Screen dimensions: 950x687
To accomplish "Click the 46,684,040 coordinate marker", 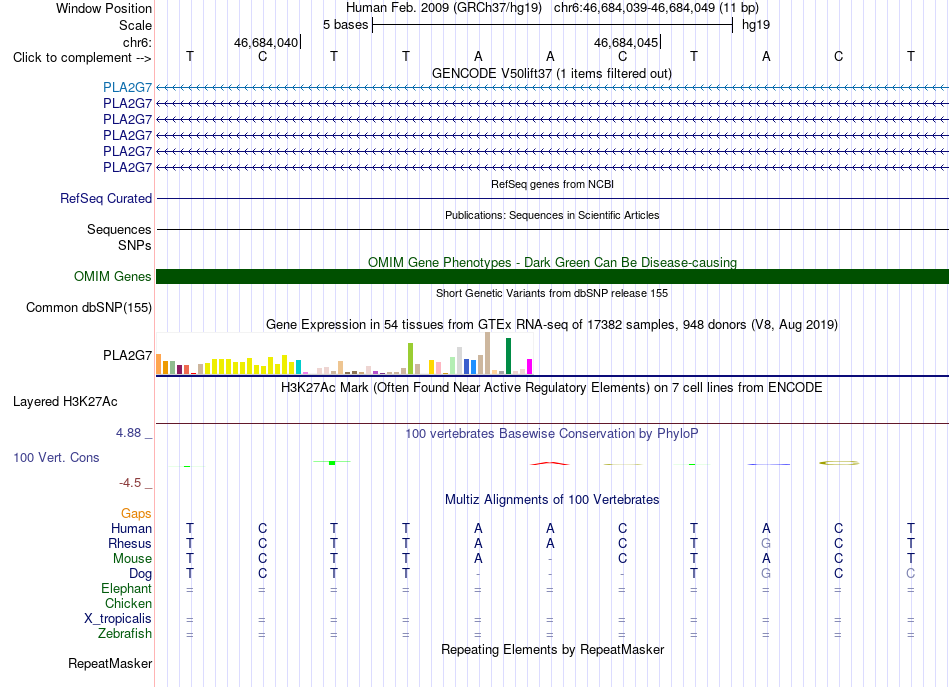I will click(266, 42).
